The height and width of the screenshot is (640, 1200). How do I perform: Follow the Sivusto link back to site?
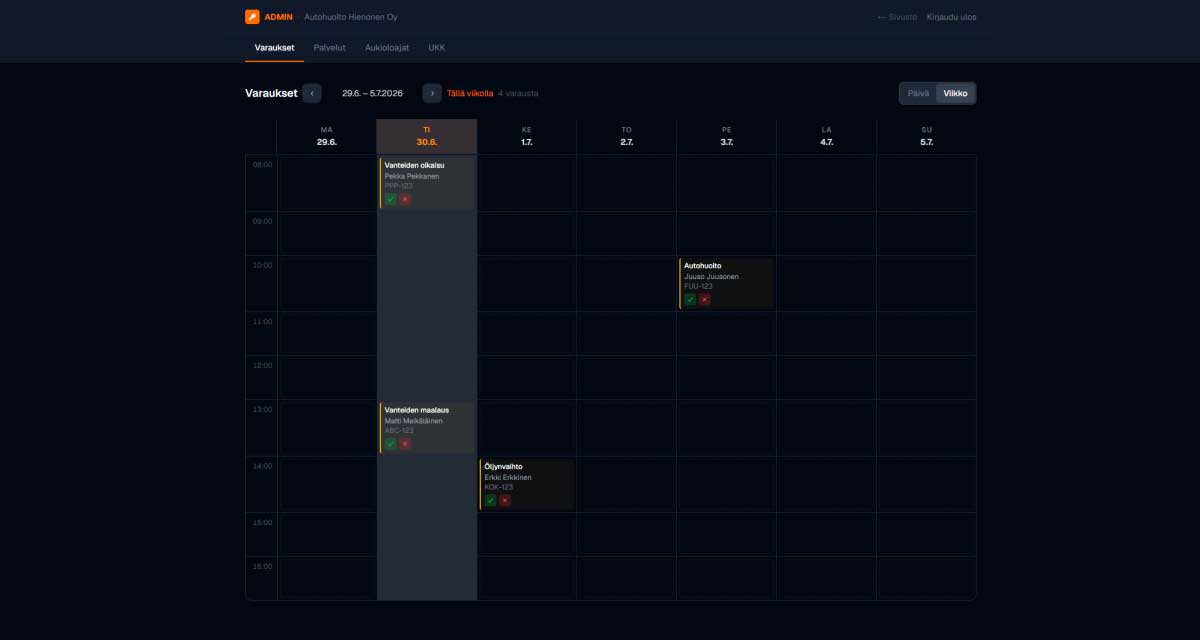click(x=897, y=17)
